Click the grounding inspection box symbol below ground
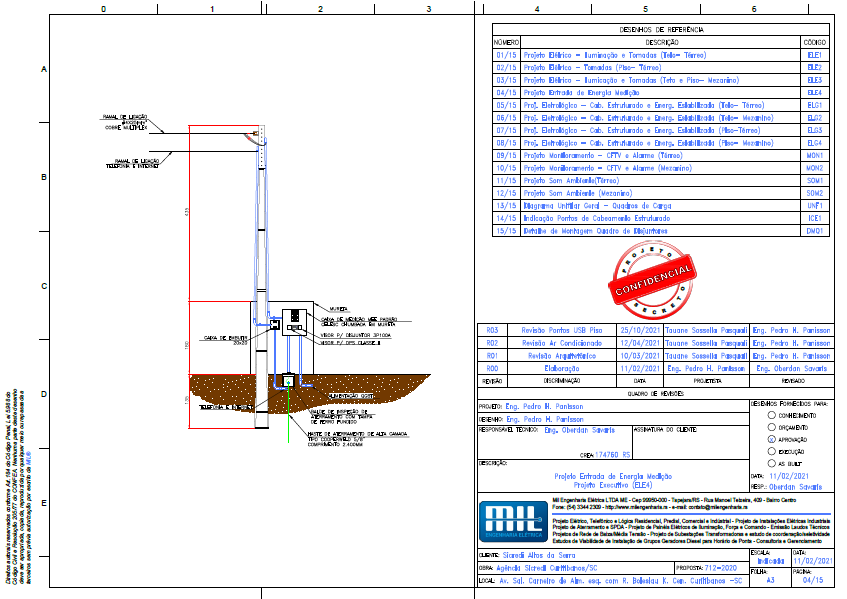This screenshot has width=847, height=599. pyautogui.click(x=288, y=381)
